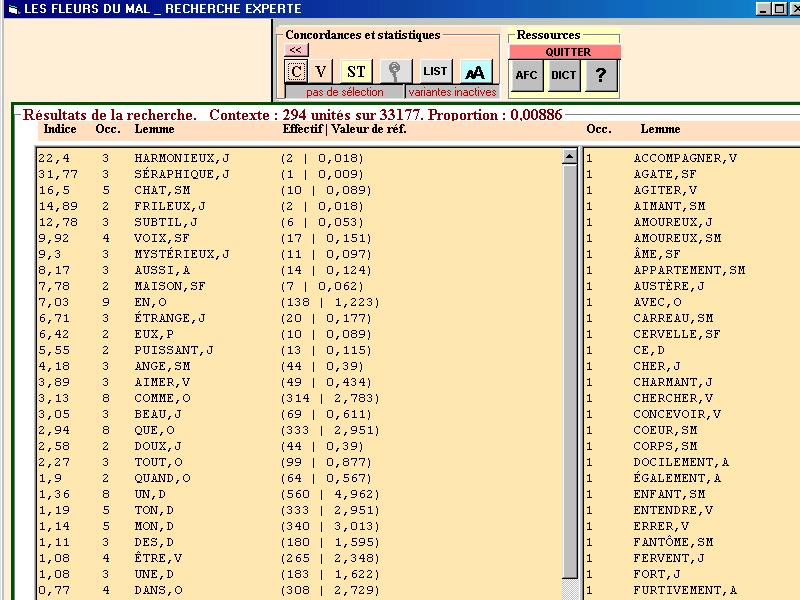Select DOCILEMENT,A in the right list
The image size is (800, 600).
click(x=692, y=462)
